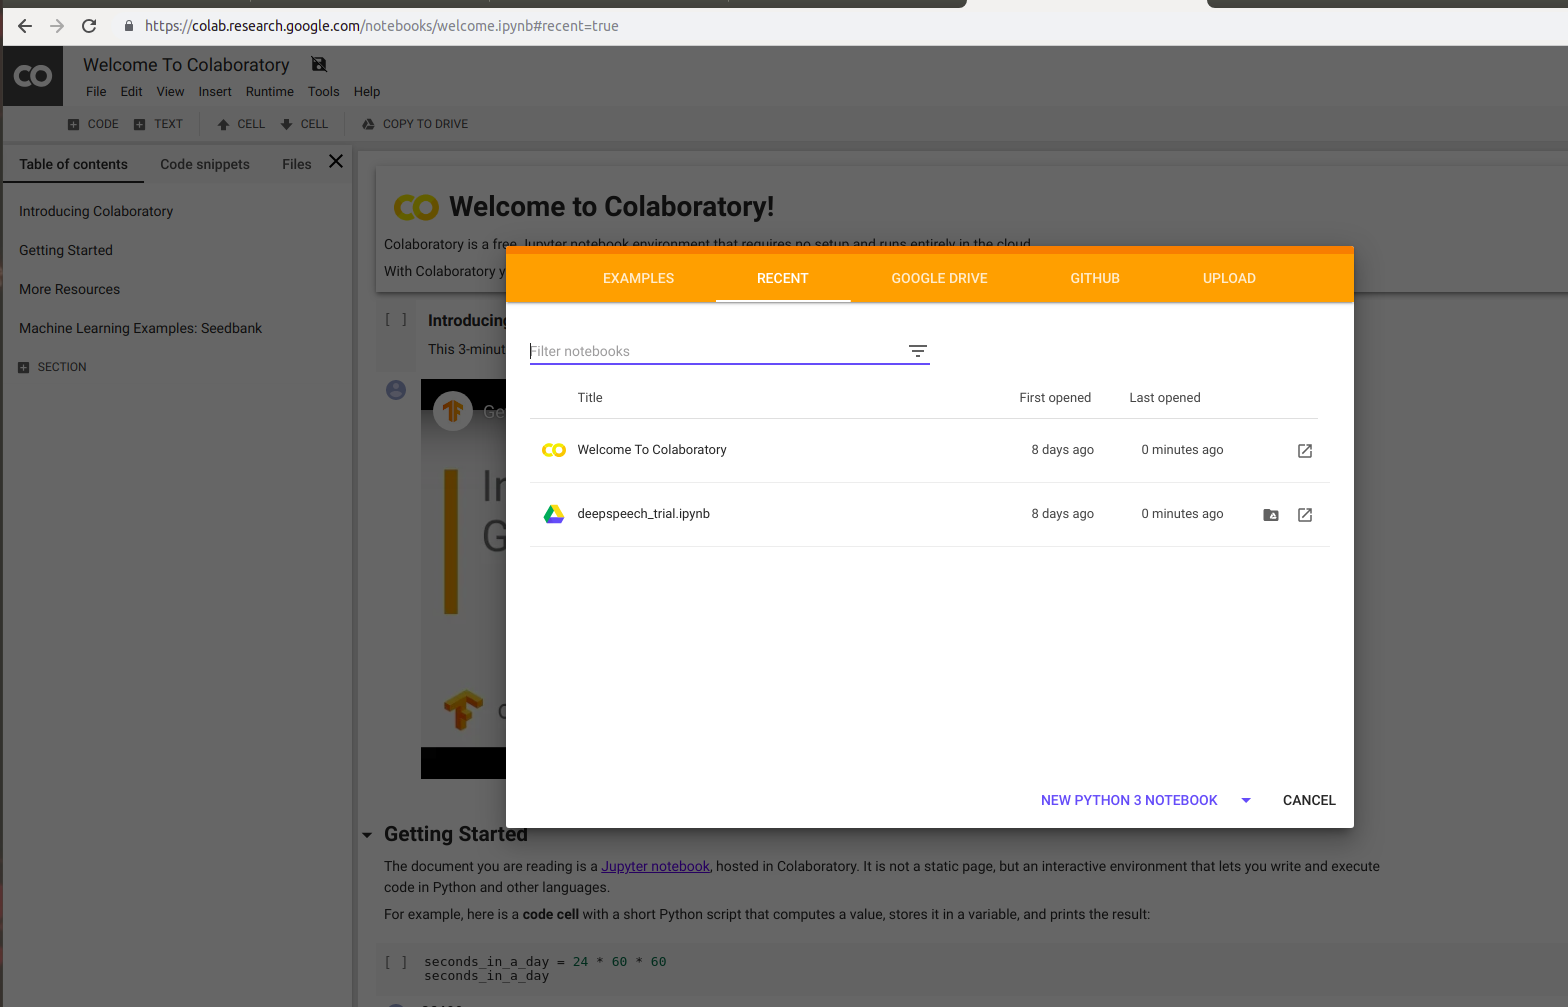Screen dimensions: 1568x1007
Task: Switch to the Files tab
Action: point(297,164)
